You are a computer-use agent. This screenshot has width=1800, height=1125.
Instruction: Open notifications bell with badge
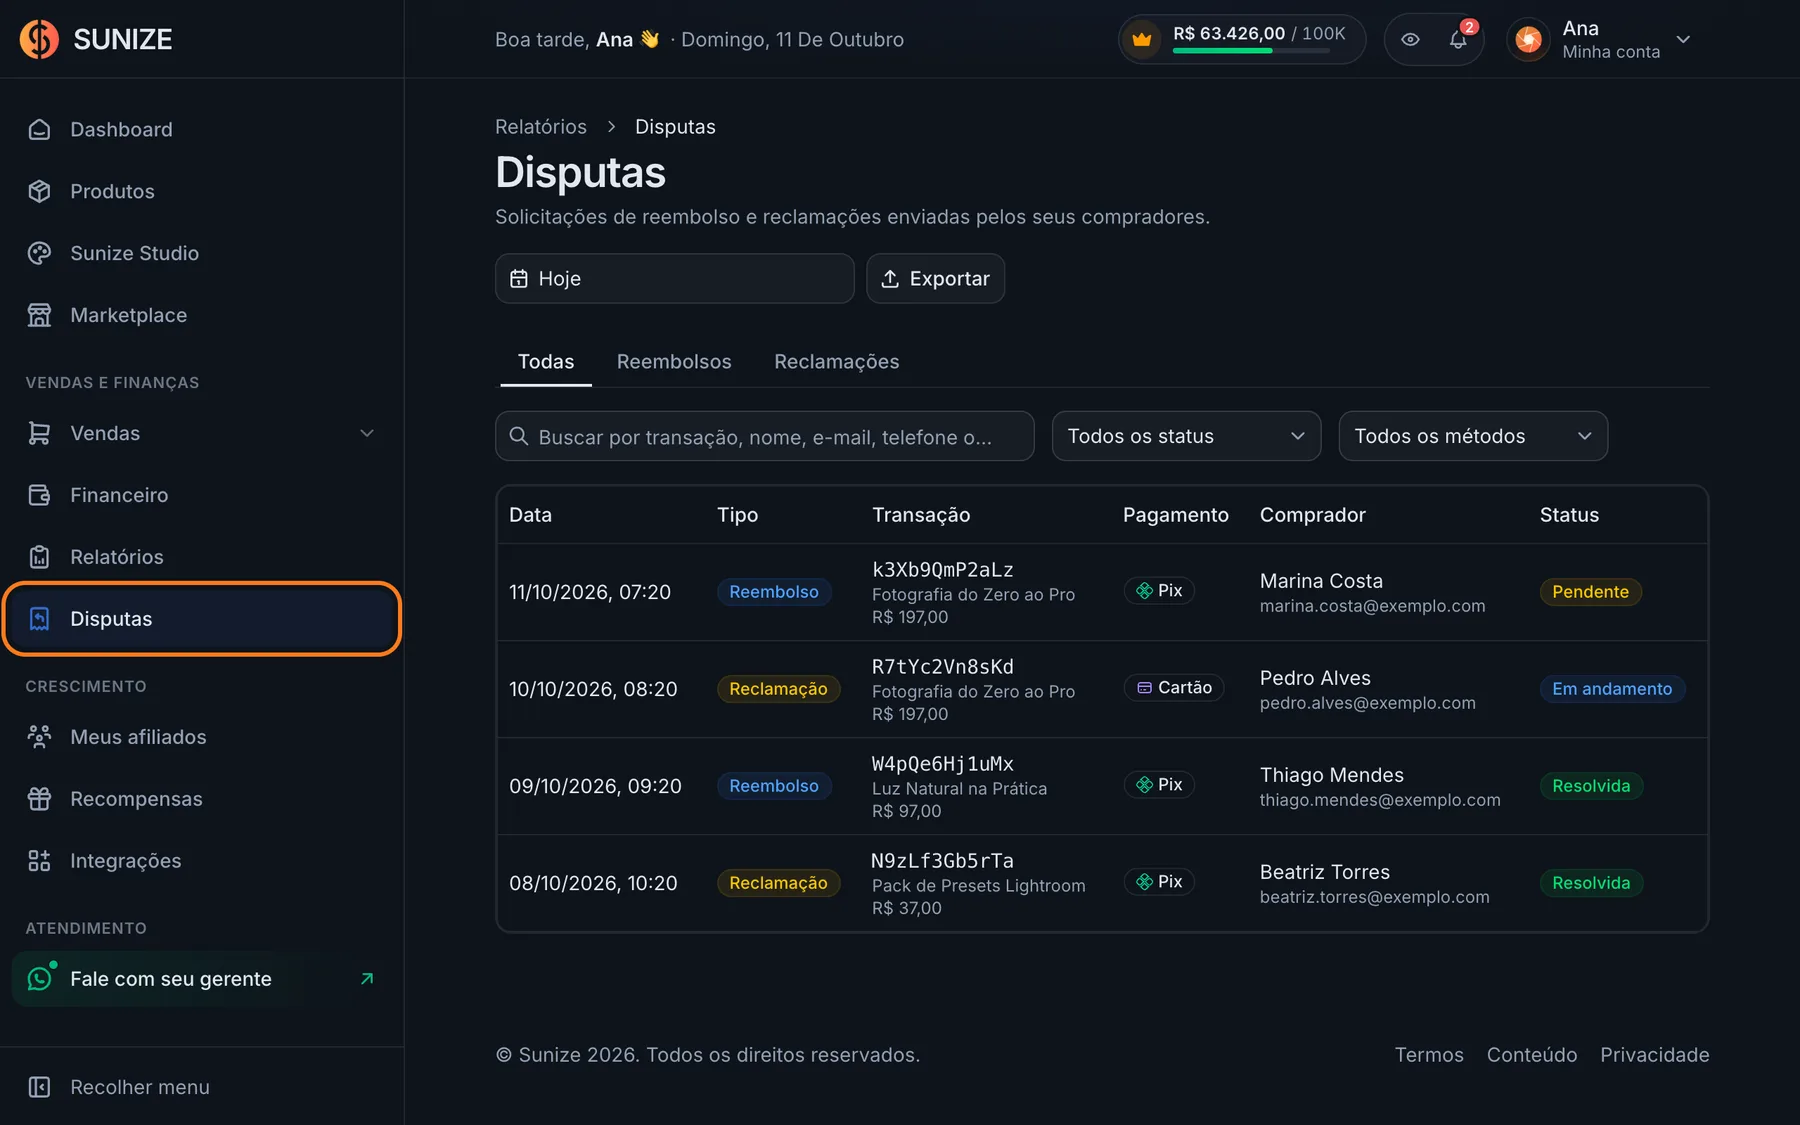point(1458,39)
